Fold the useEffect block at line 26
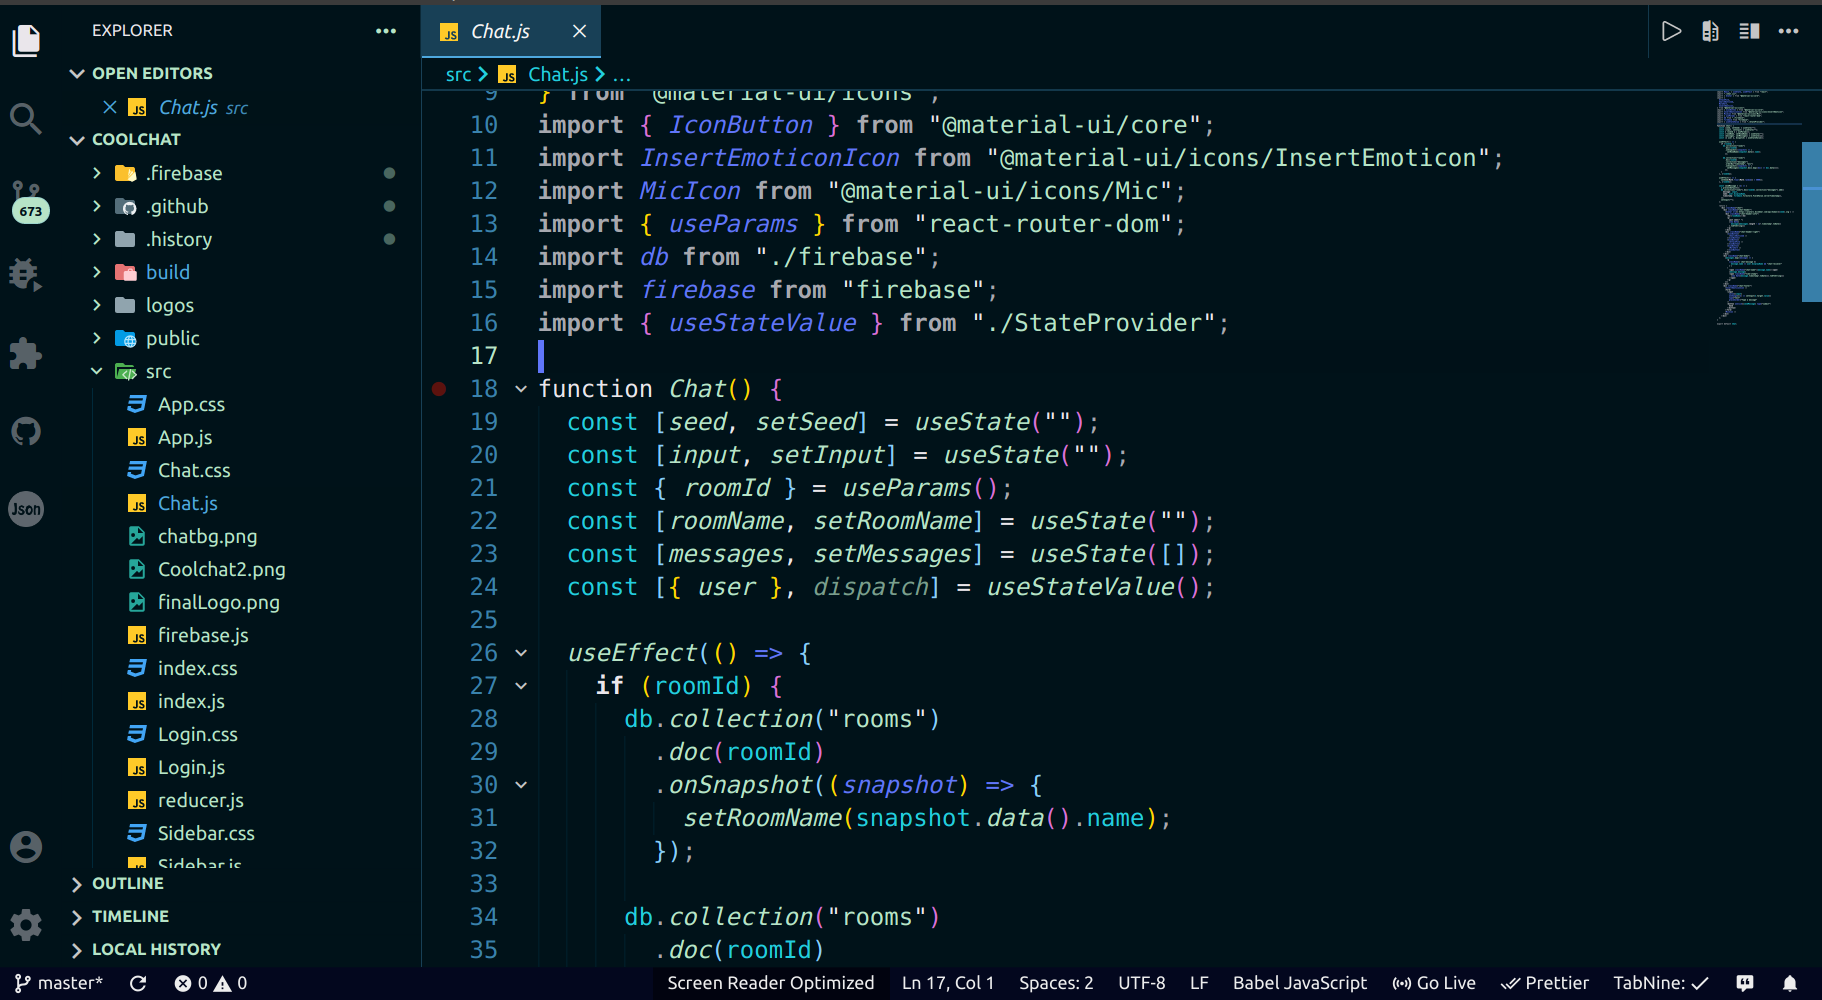The width and height of the screenshot is (1822, 1000). (x=521, y=653)
